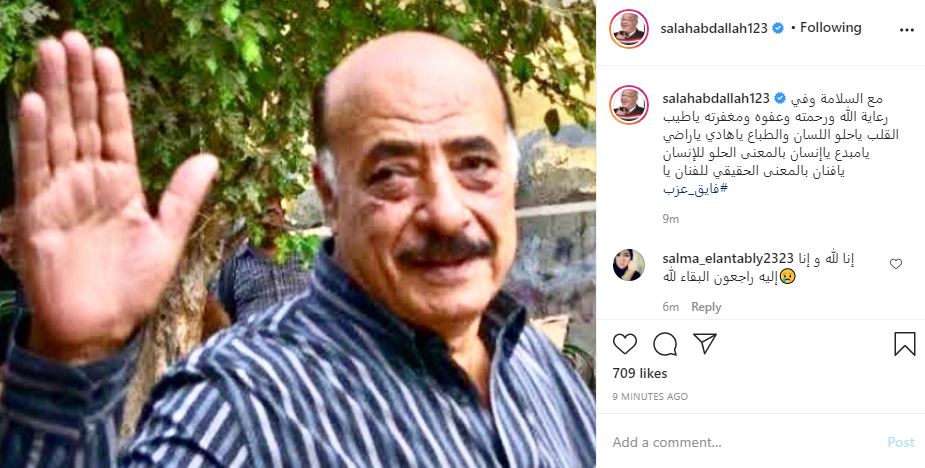Focus the Add a comment field
Screen dimensions: 925x468
pyautogui.click(x=743, y=442)
